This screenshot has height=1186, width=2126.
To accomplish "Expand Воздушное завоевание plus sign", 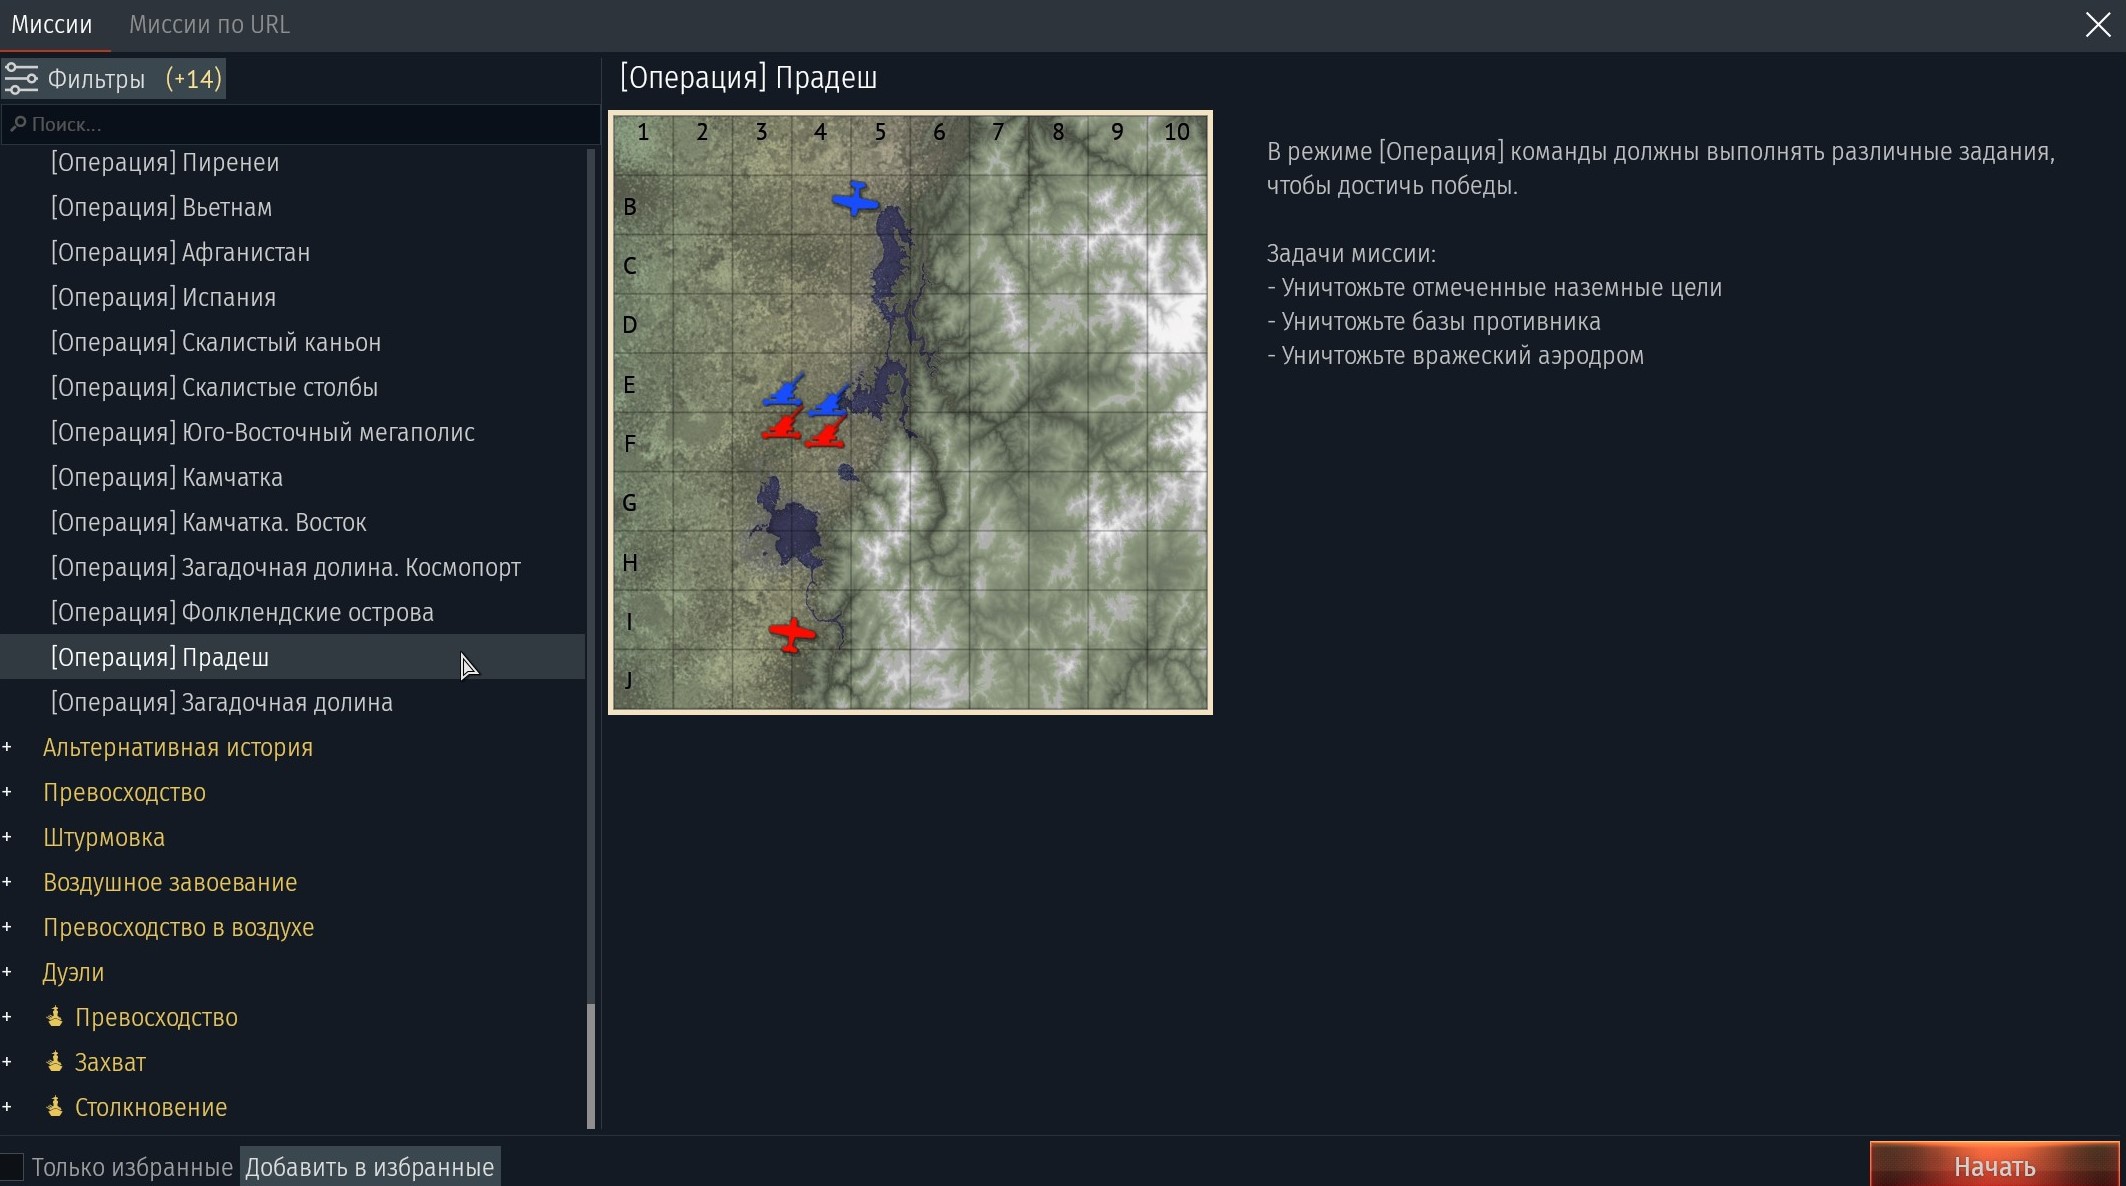I will click(8, 882).
